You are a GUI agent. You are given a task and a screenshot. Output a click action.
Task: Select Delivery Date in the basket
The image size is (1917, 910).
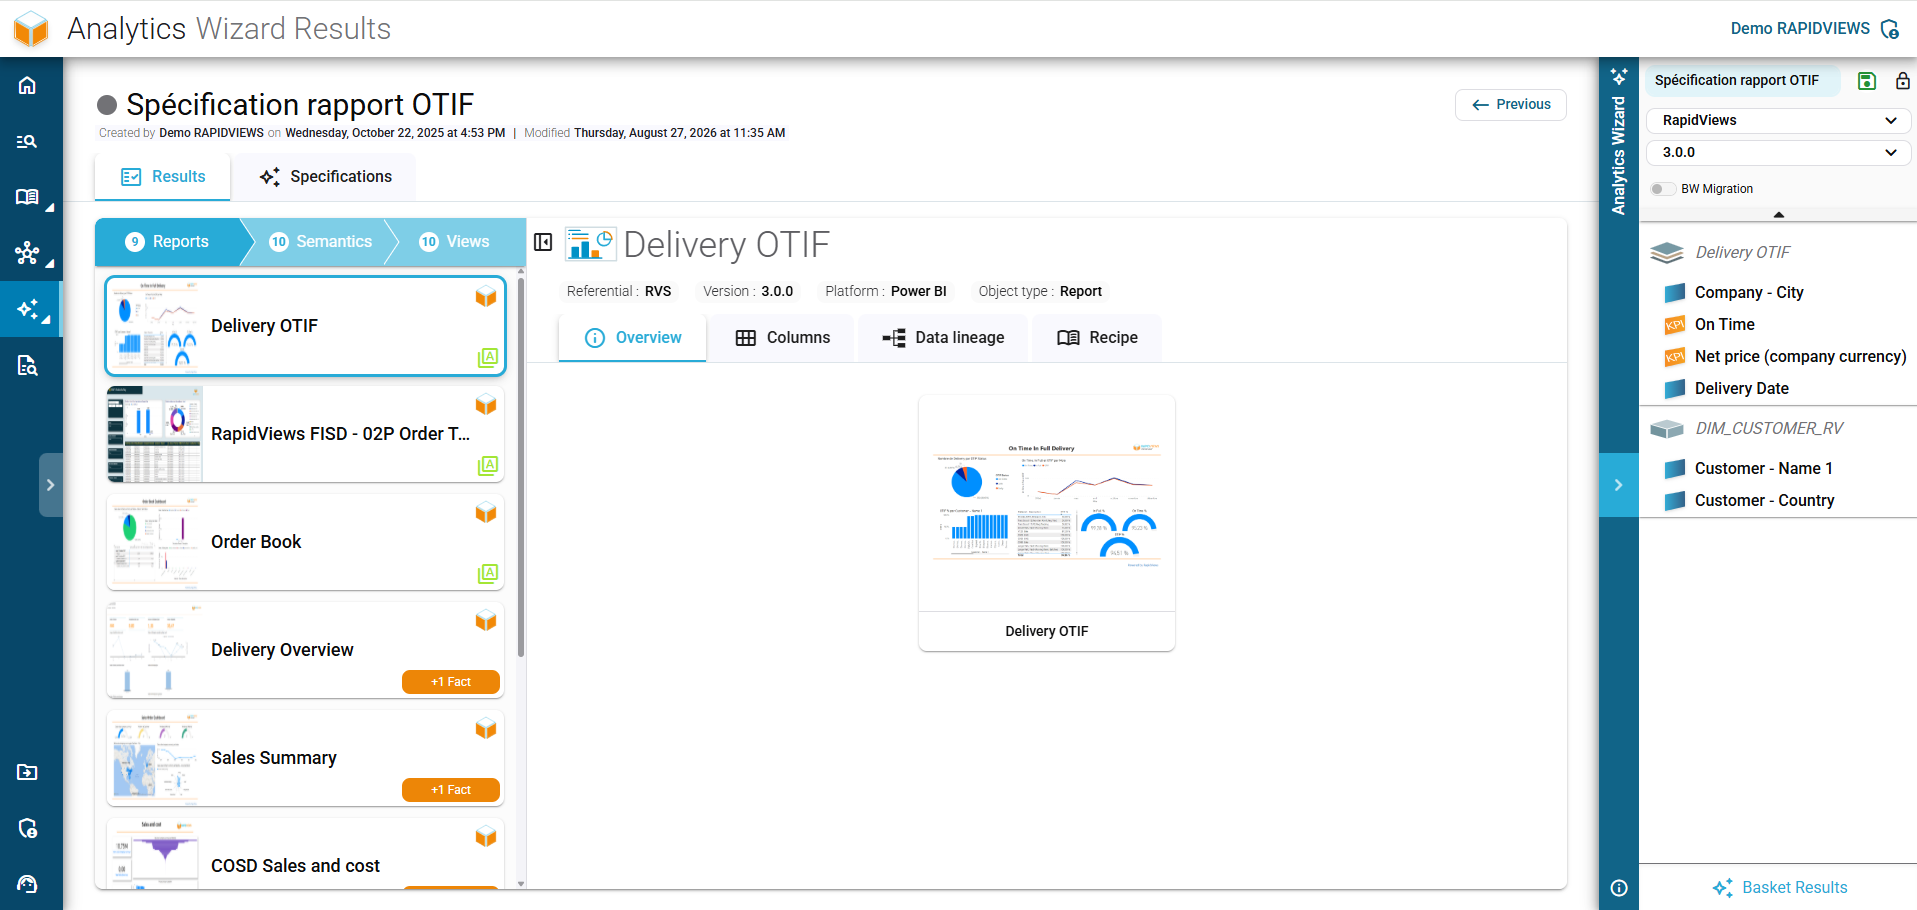[x=1742, y=389]
